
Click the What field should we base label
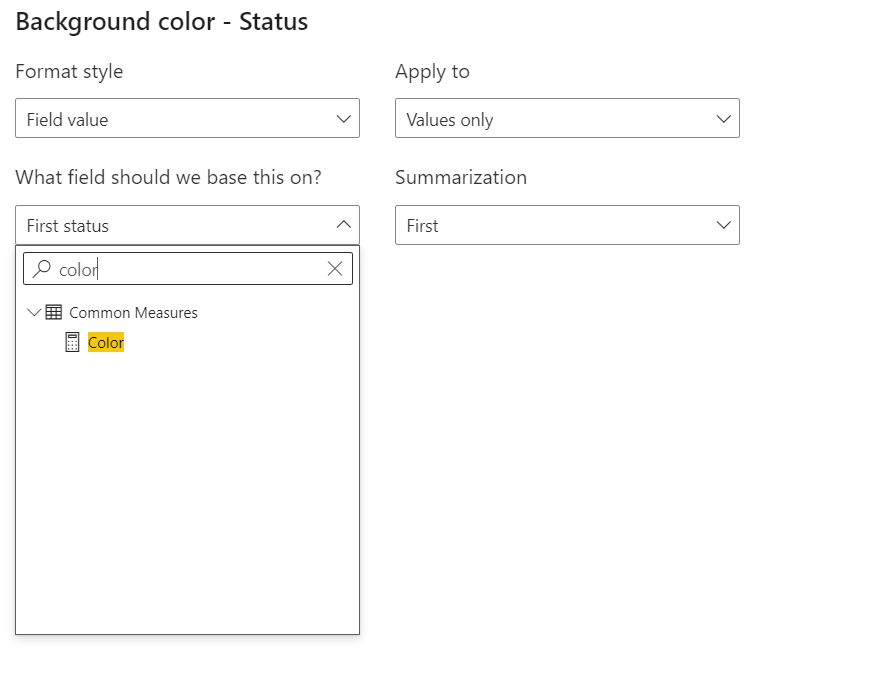coord(168,177)
